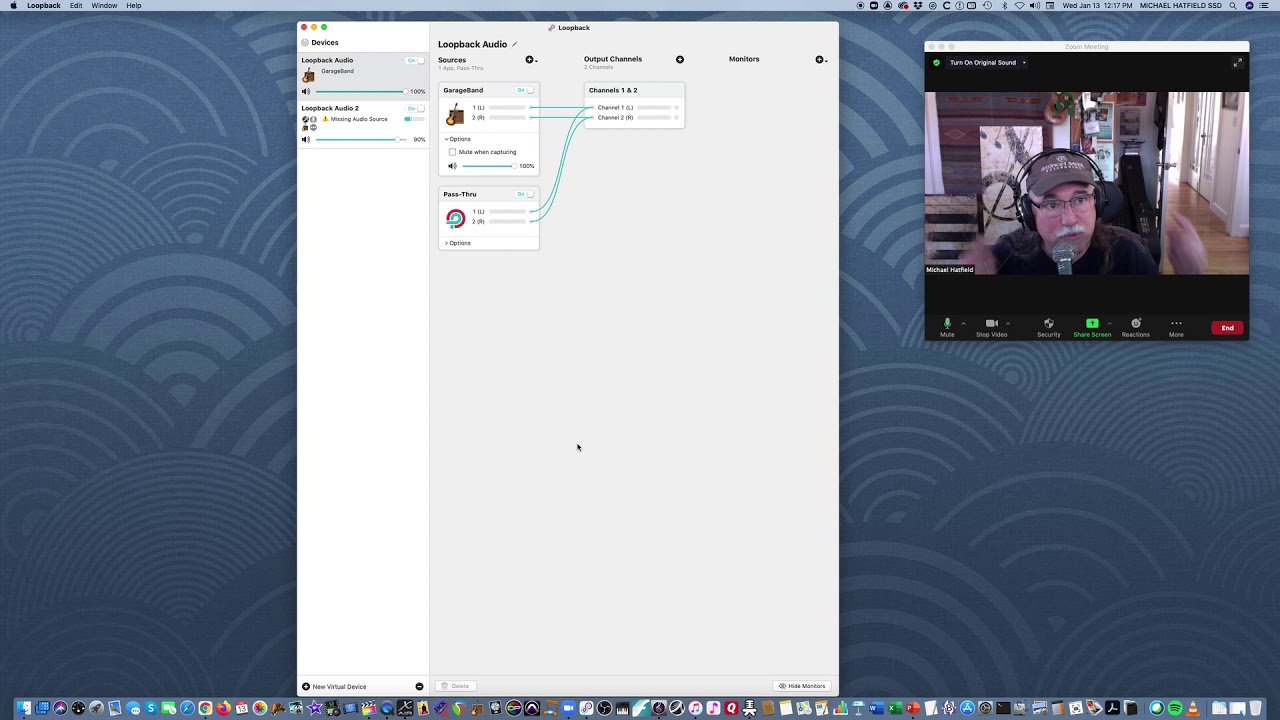Add a new output channel with plus icon
Image resolution: width=1280 pixels, height=720 pixels.
(680, 59)
